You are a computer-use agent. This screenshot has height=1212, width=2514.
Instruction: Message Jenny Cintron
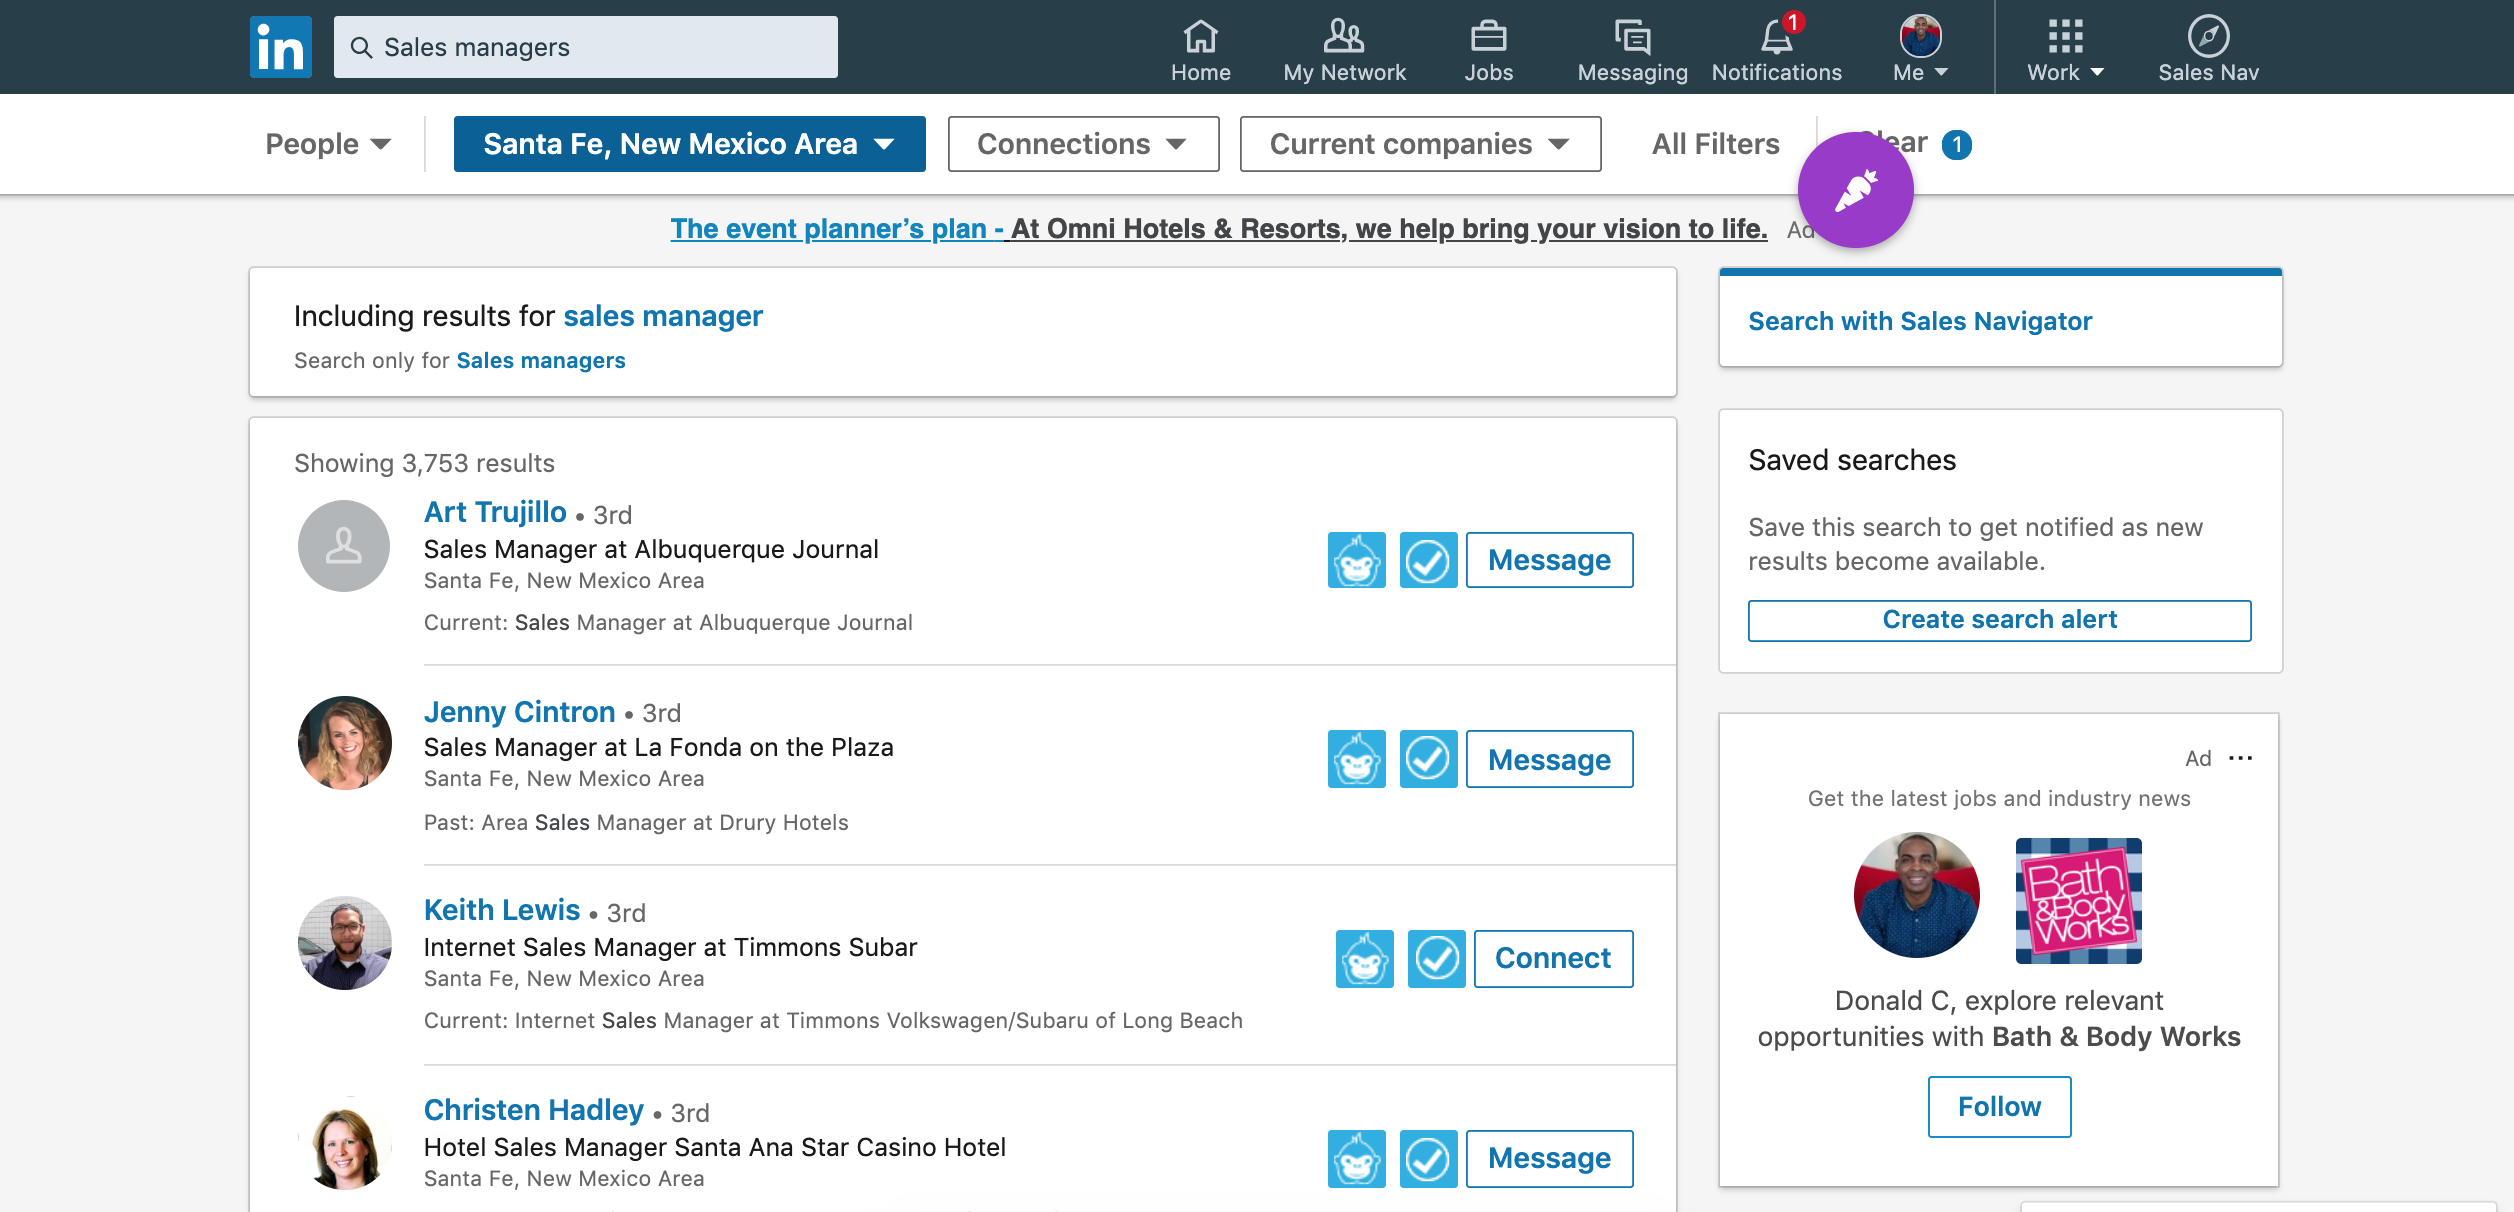(1549, 759)
